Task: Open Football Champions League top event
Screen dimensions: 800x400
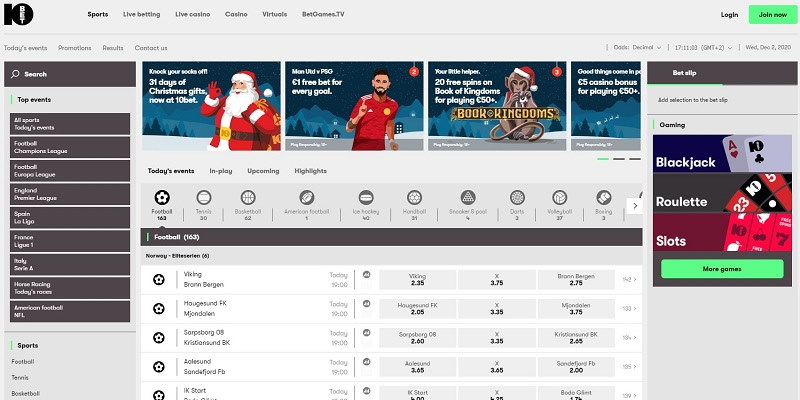Action: [70, 147]
